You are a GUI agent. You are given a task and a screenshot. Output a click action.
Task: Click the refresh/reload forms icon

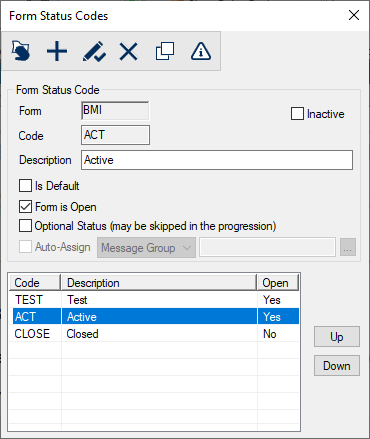21,51
